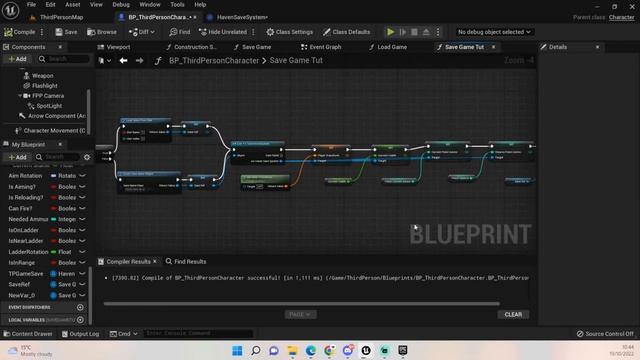Open the PAGE dropdown
Screen dimensions: 640x360
[x=300, y=315]
